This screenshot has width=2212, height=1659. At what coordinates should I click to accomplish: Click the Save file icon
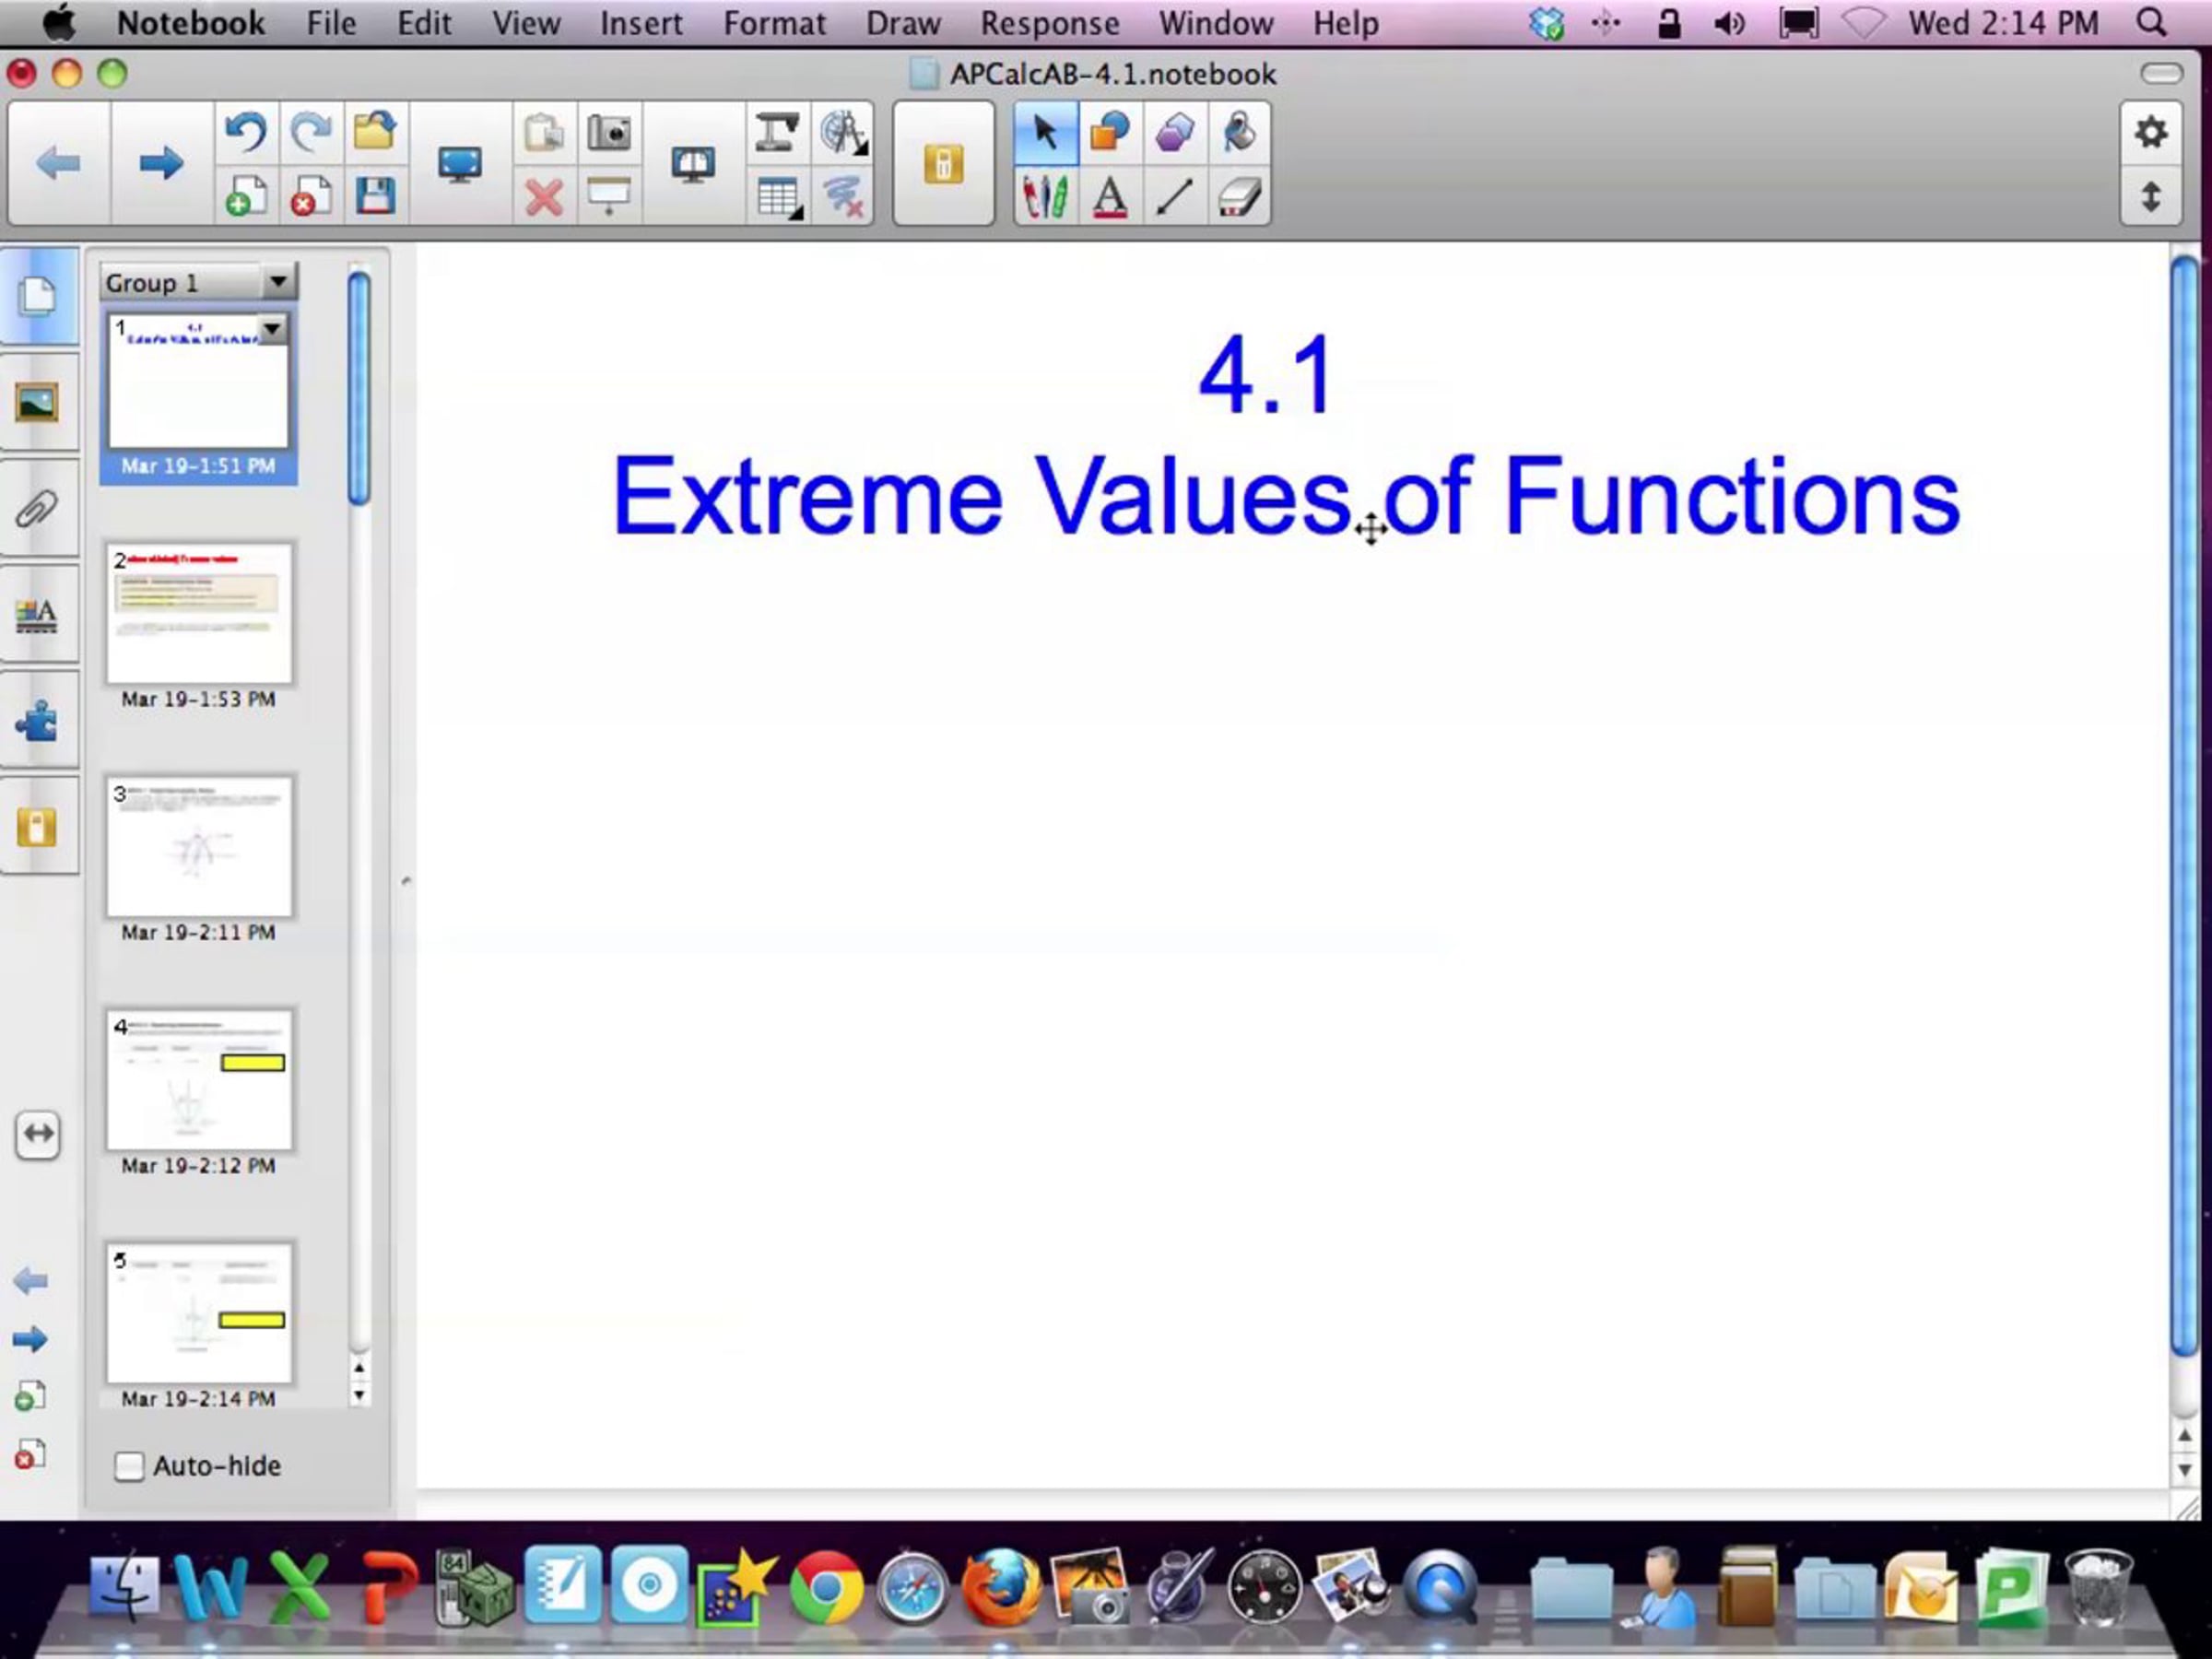[x=375, y=196]
